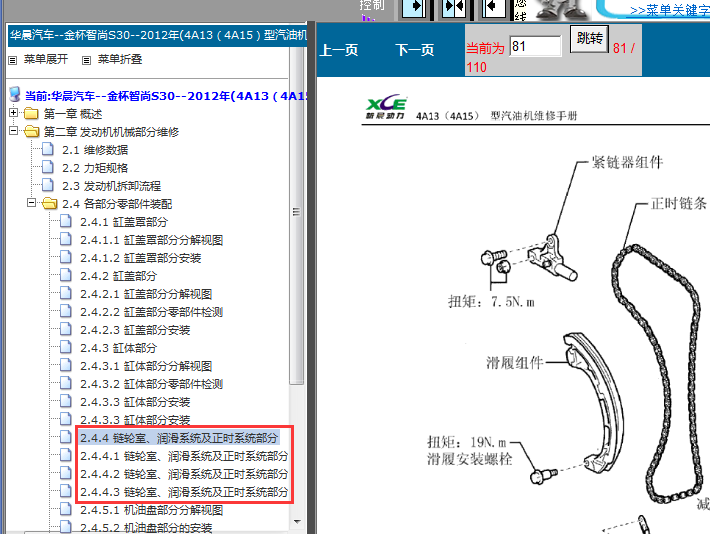Click the page icon for 2.4.1.1 缸盖罩部分分解视图

click(66, 239)
